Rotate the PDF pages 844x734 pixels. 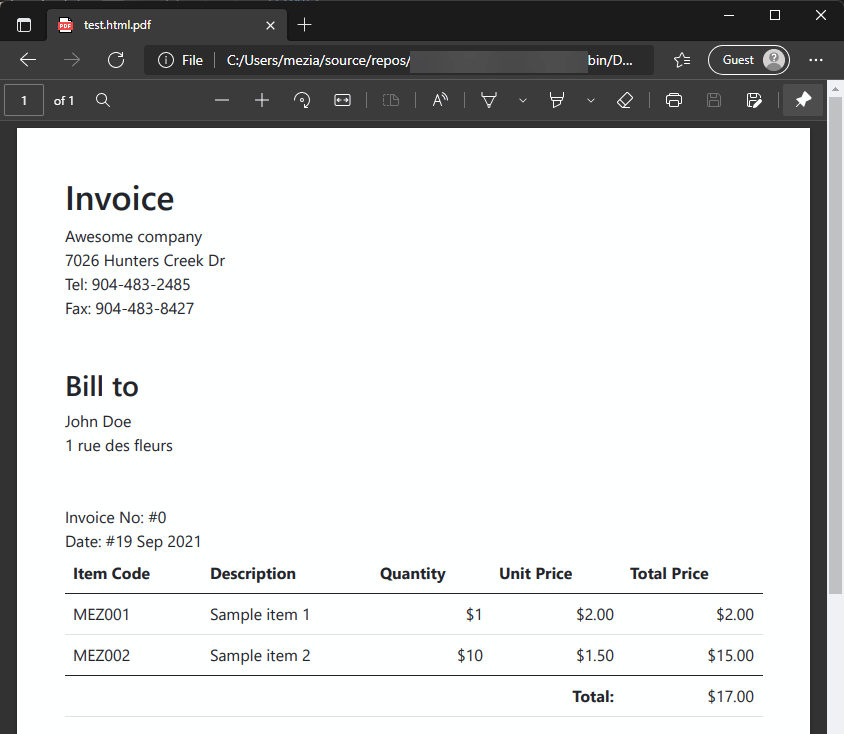point(302,100)
